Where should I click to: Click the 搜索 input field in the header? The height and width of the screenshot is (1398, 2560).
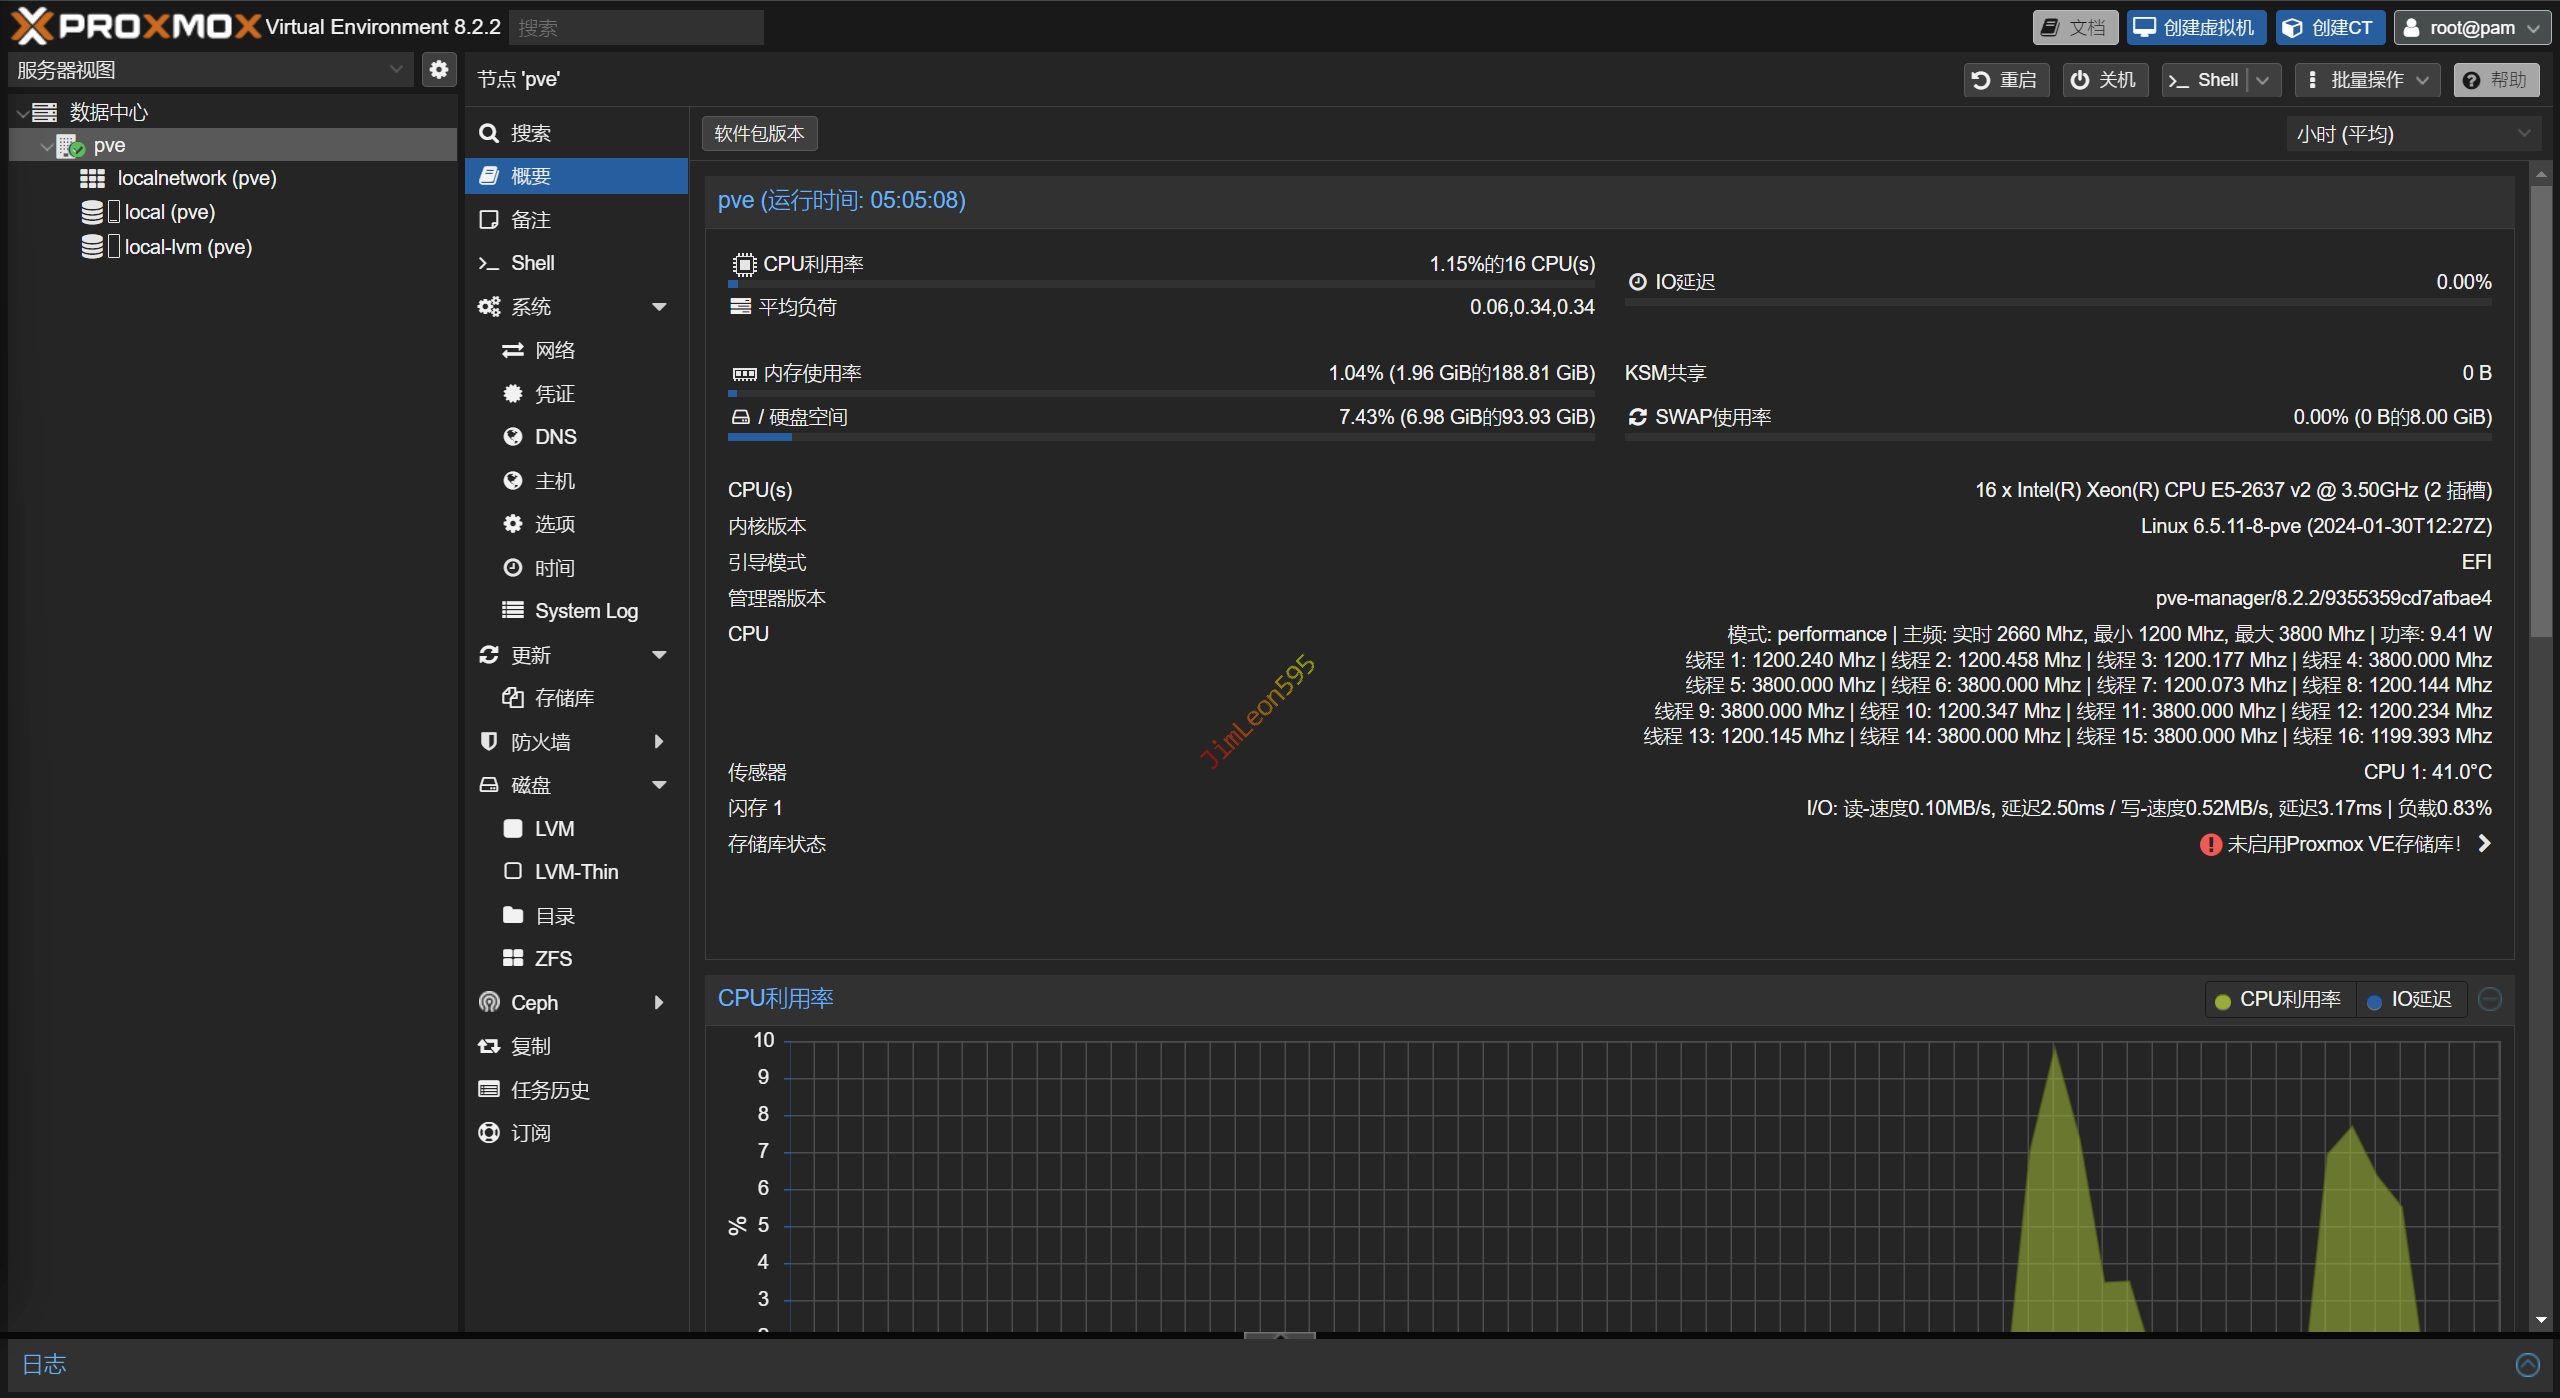[636, 28]
